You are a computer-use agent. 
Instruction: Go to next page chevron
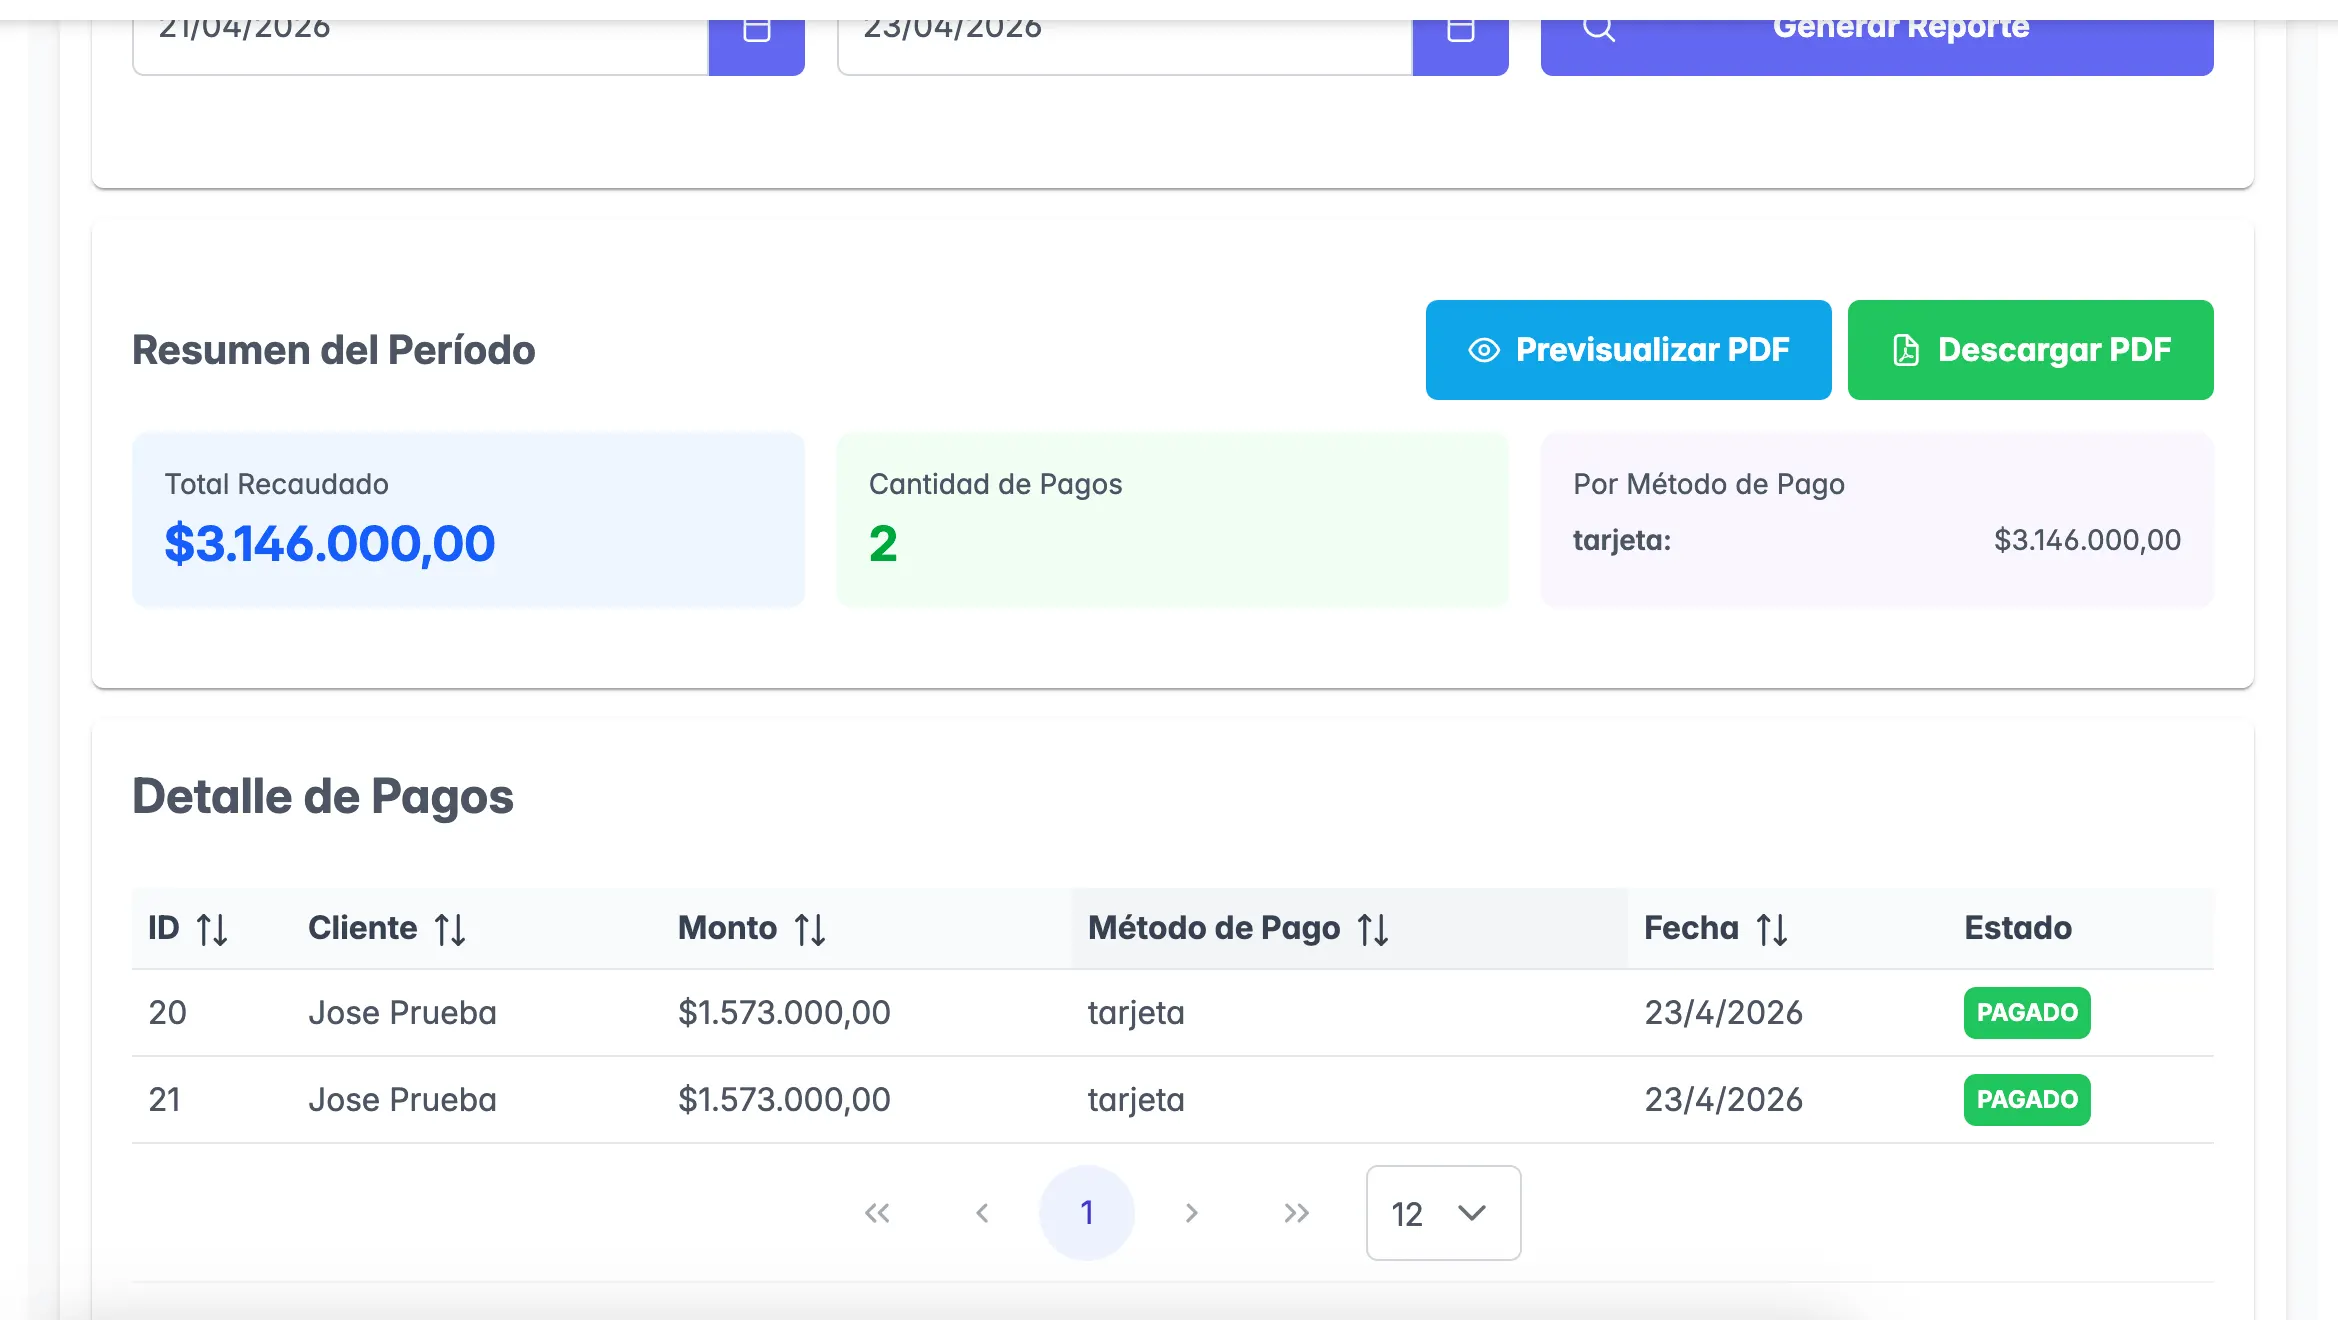click(1191, 1213)
